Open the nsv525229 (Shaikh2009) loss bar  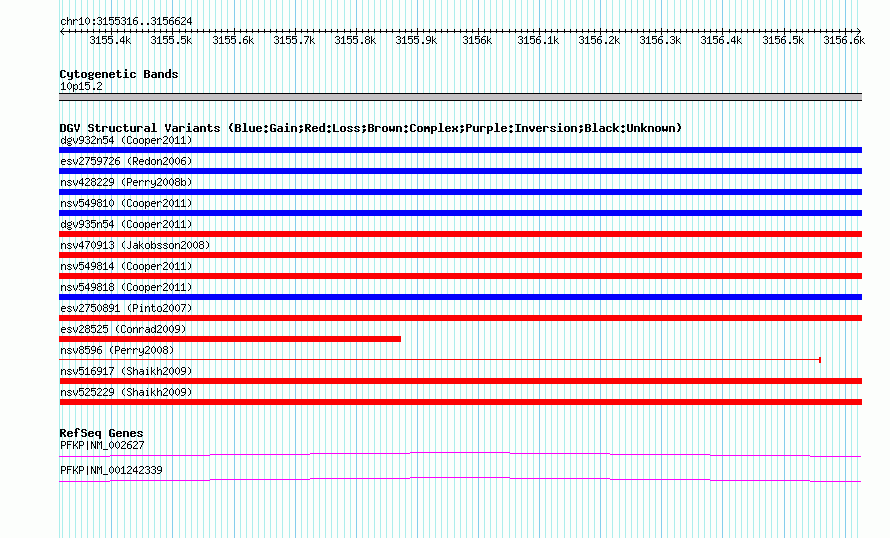(x=460, y=402)
